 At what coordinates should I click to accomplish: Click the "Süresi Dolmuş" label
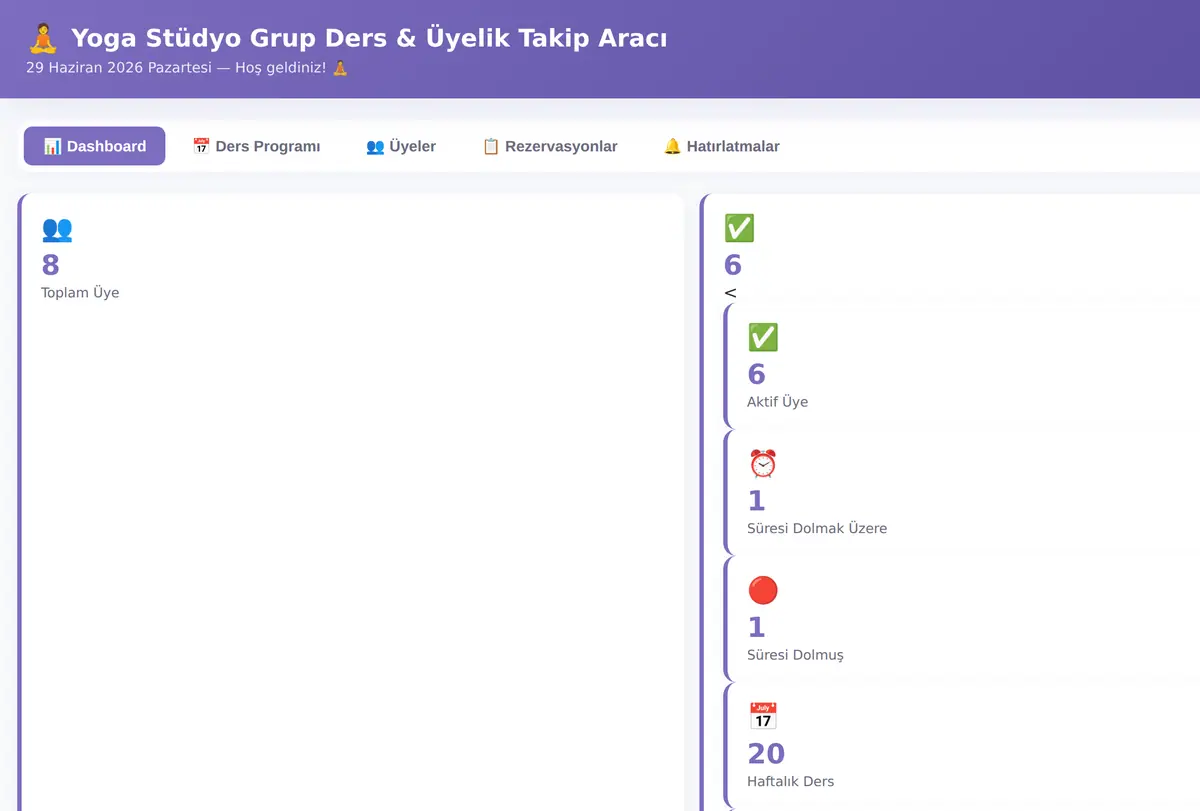(x=795, y=655)
